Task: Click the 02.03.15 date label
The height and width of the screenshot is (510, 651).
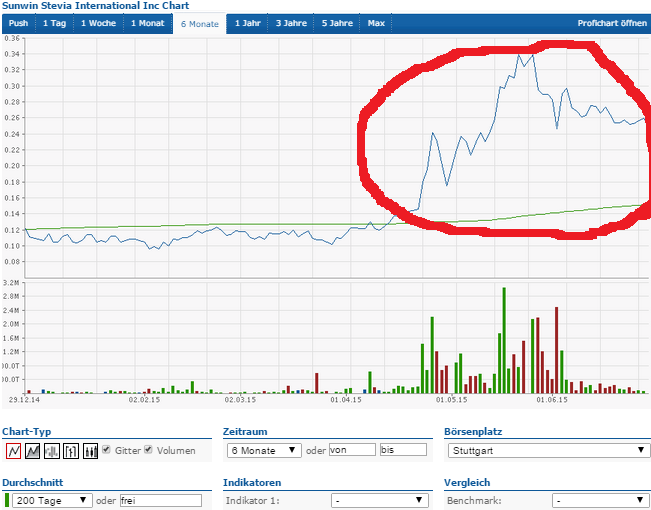Action: [240, 400]
